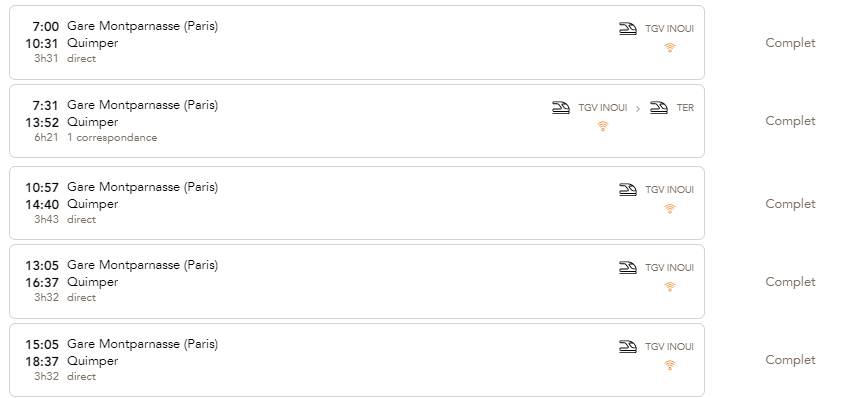Click the train icon for the 10:57 departure
The image size is (861, 398).
pyautogui.click(x=628, y=189)
